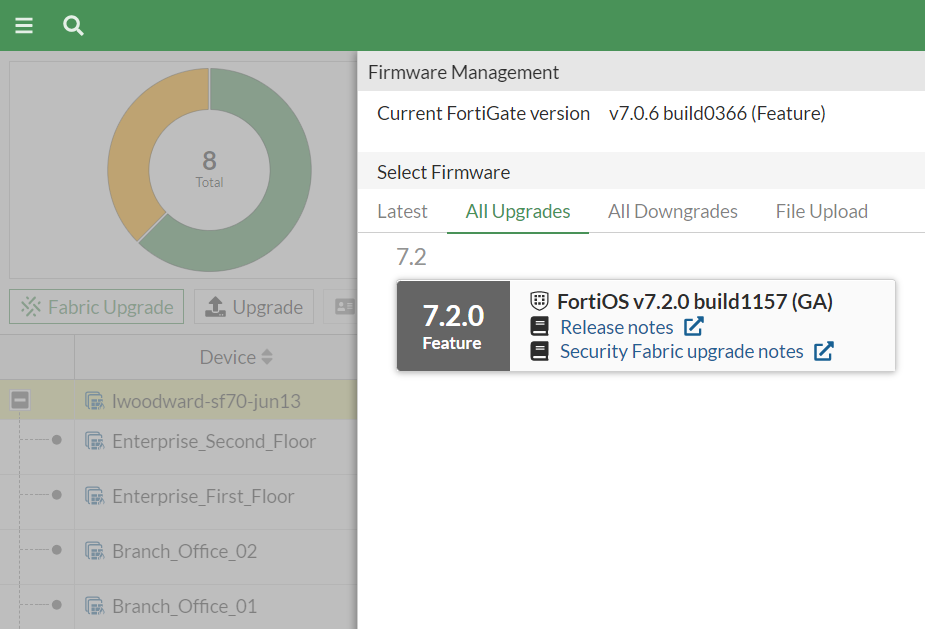The image size is (925, 629).
Task: Select the Enterprise_Second_Floor device row
Action: (x=213, y=441)
